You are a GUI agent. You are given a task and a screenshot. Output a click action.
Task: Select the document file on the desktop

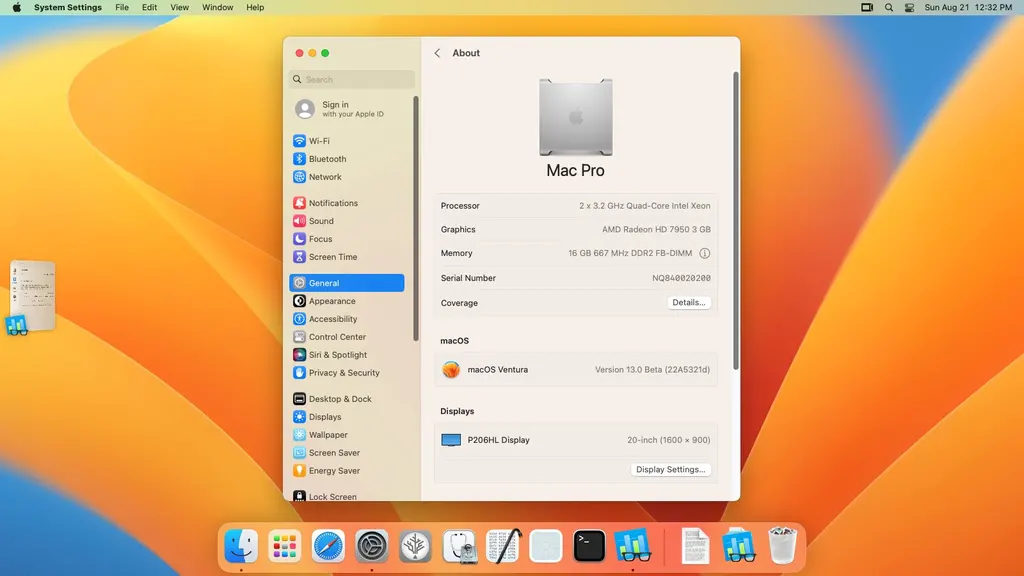pos(31,297)
